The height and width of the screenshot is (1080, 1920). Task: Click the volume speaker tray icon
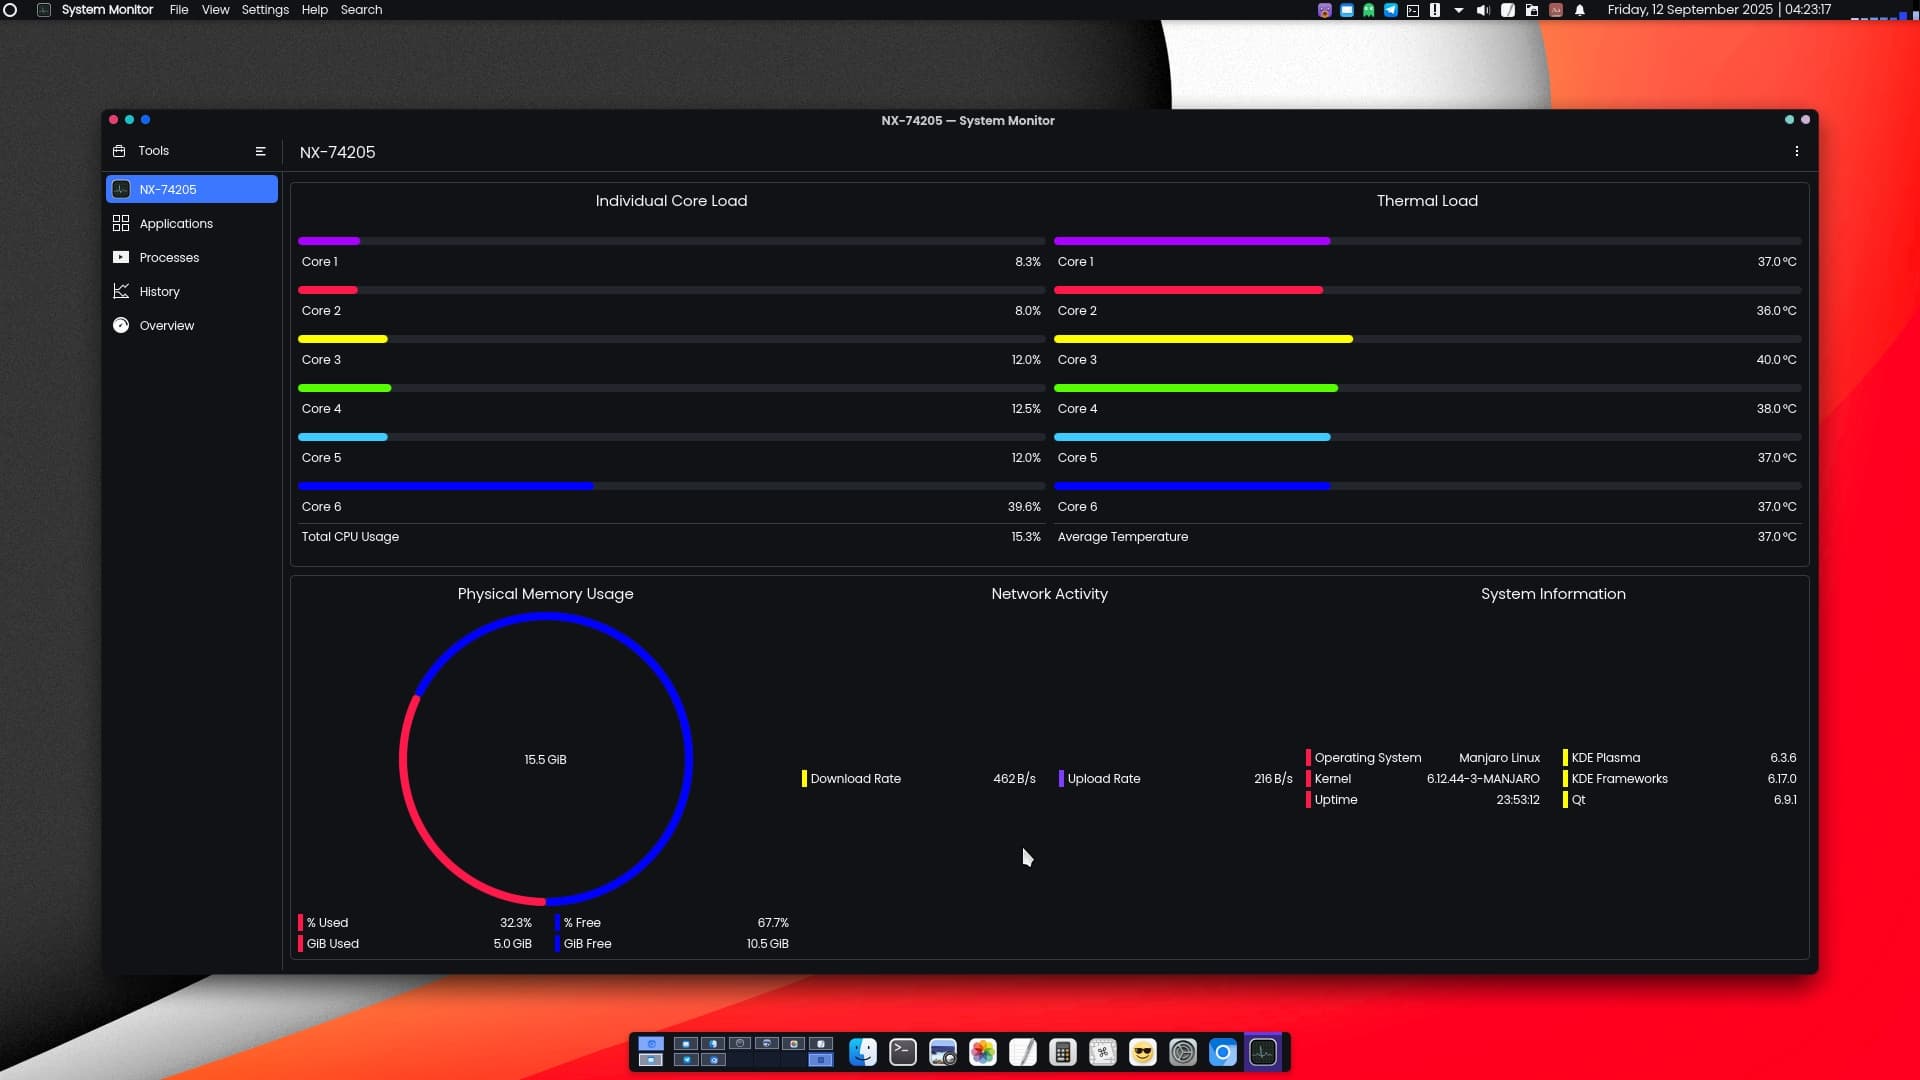coord(1483,10)
